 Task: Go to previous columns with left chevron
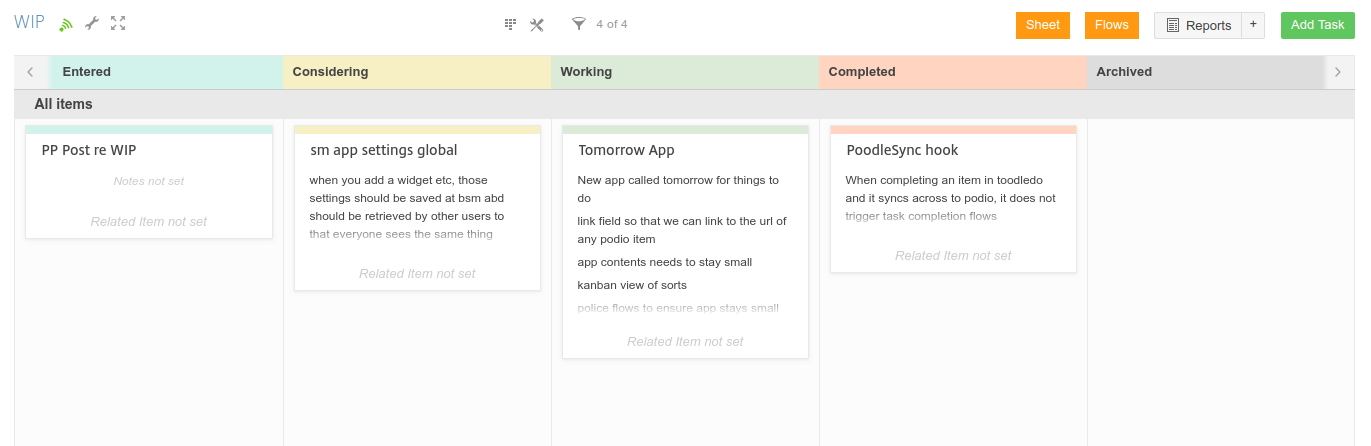tap(31, 72)
